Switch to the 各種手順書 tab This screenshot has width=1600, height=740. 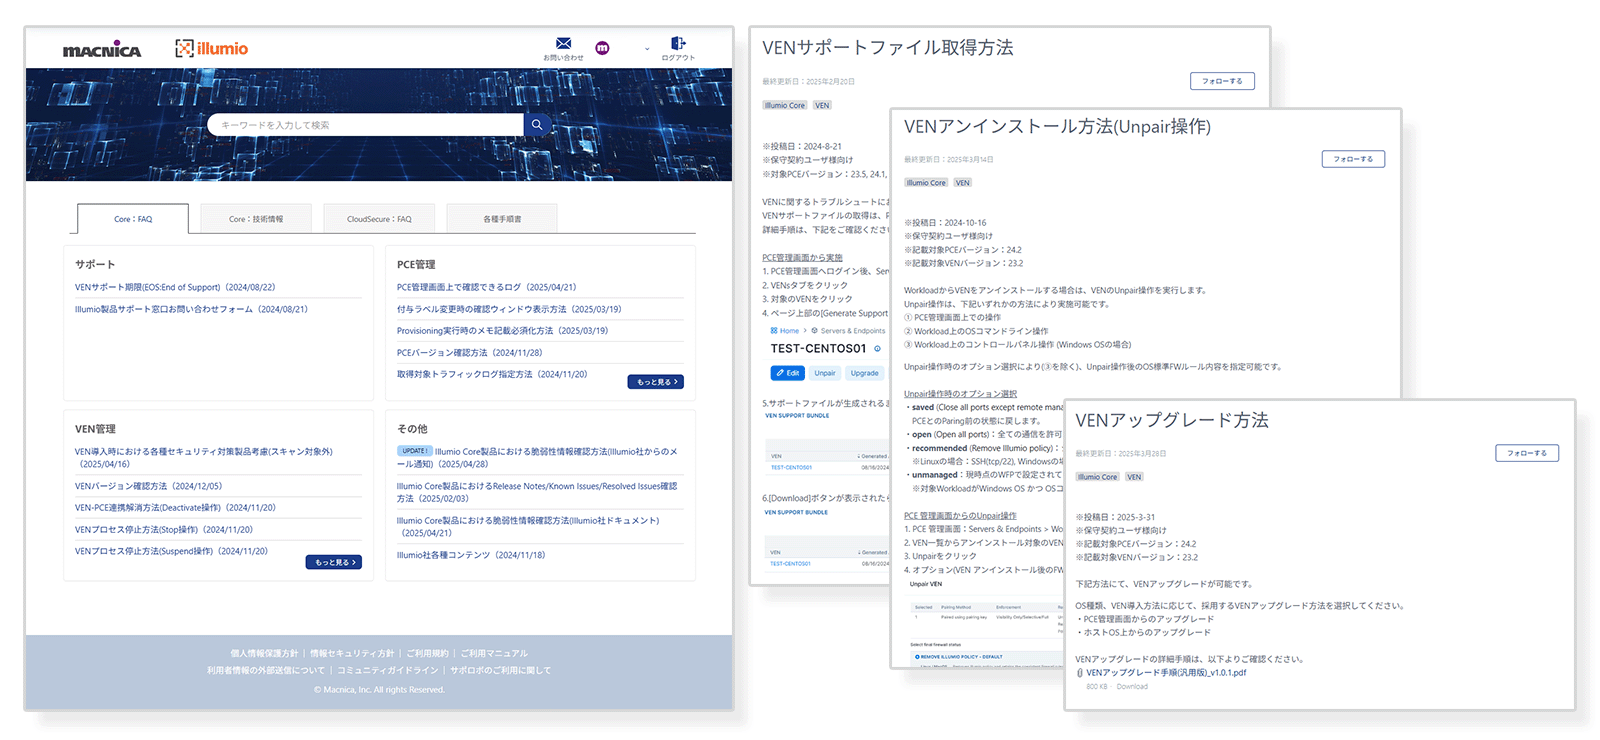[x=502, y=219]
